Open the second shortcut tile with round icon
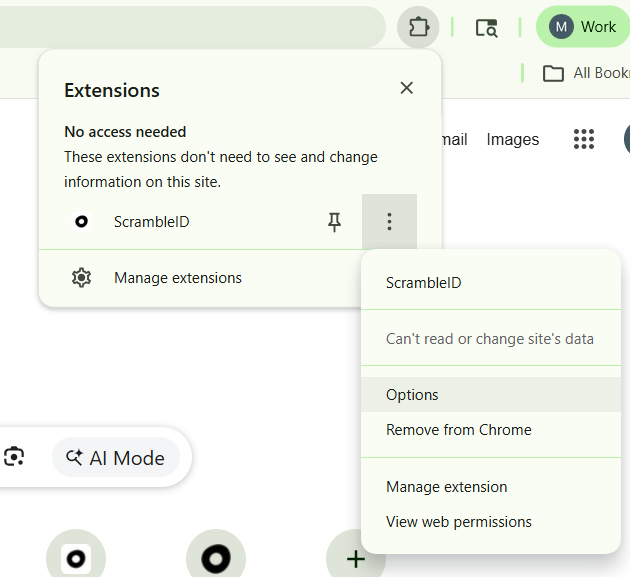Screen dimensions: 630x577 point(216,558)
